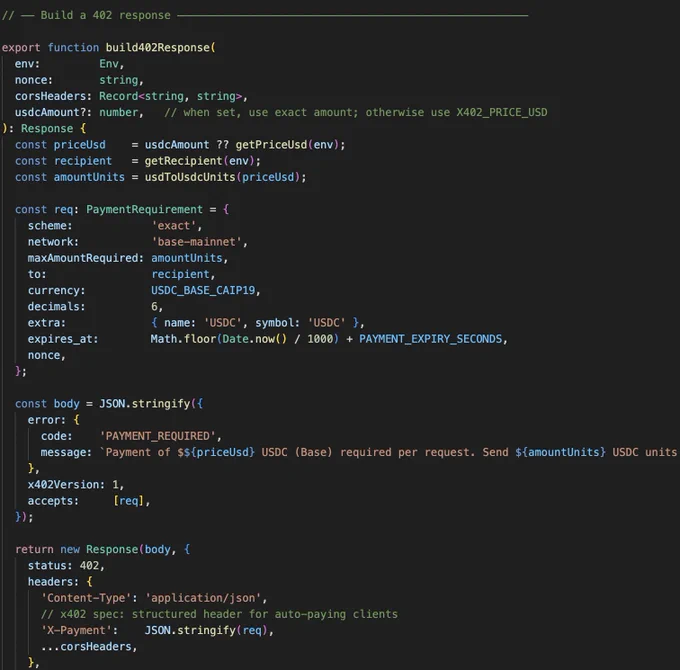Click the comment "Build a 402 response"
The height and width of the screenshot is (670, 680).
point(105,15)
